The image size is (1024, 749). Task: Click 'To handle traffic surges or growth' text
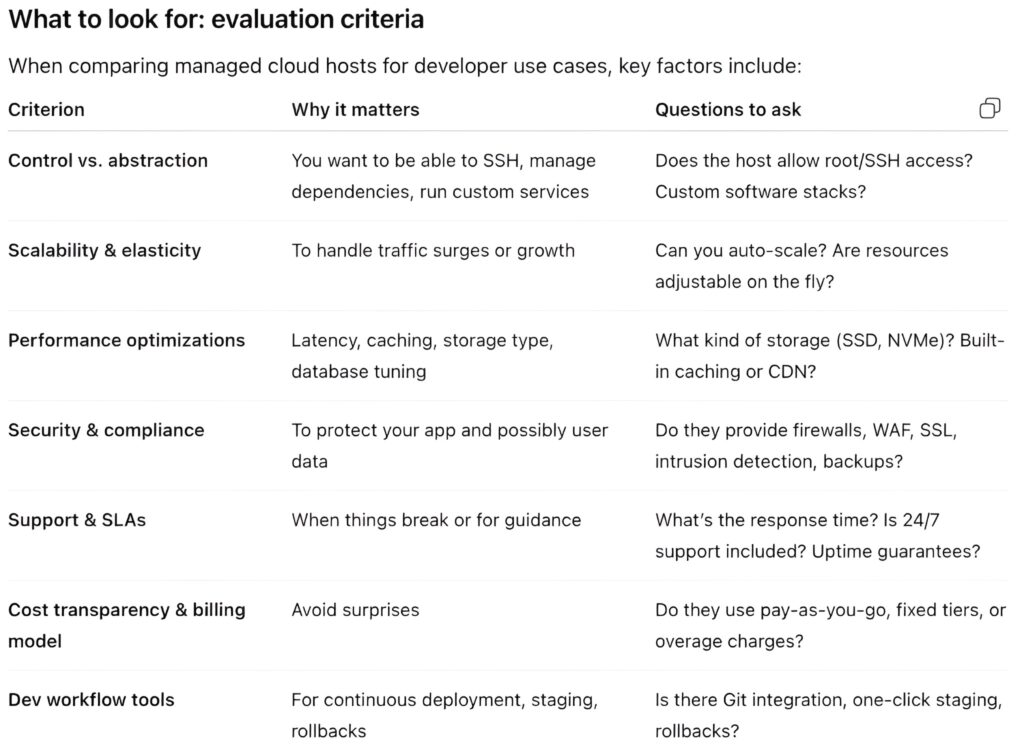433,250
